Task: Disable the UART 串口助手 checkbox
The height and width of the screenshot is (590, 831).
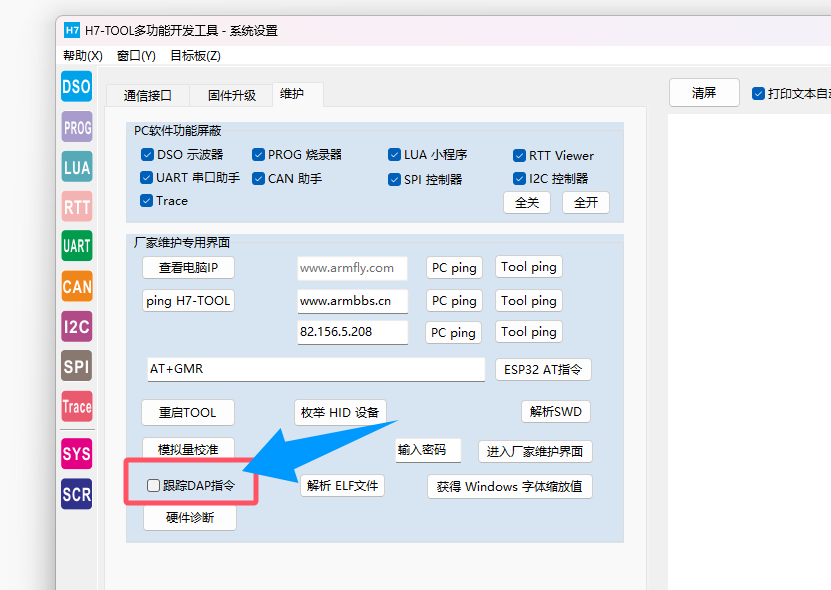Action: tap(146, 178)
